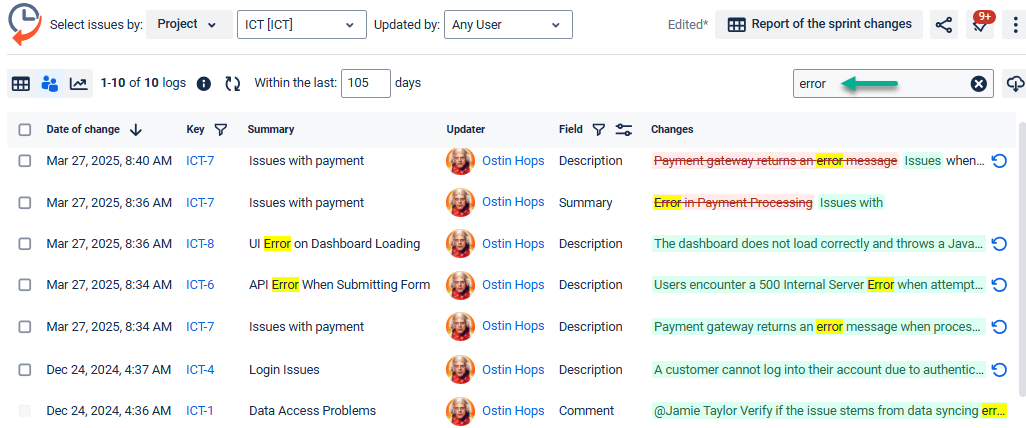Open the Any User updater dropdown
This screenshot has height=428, width=1026.
click(508, 25)
